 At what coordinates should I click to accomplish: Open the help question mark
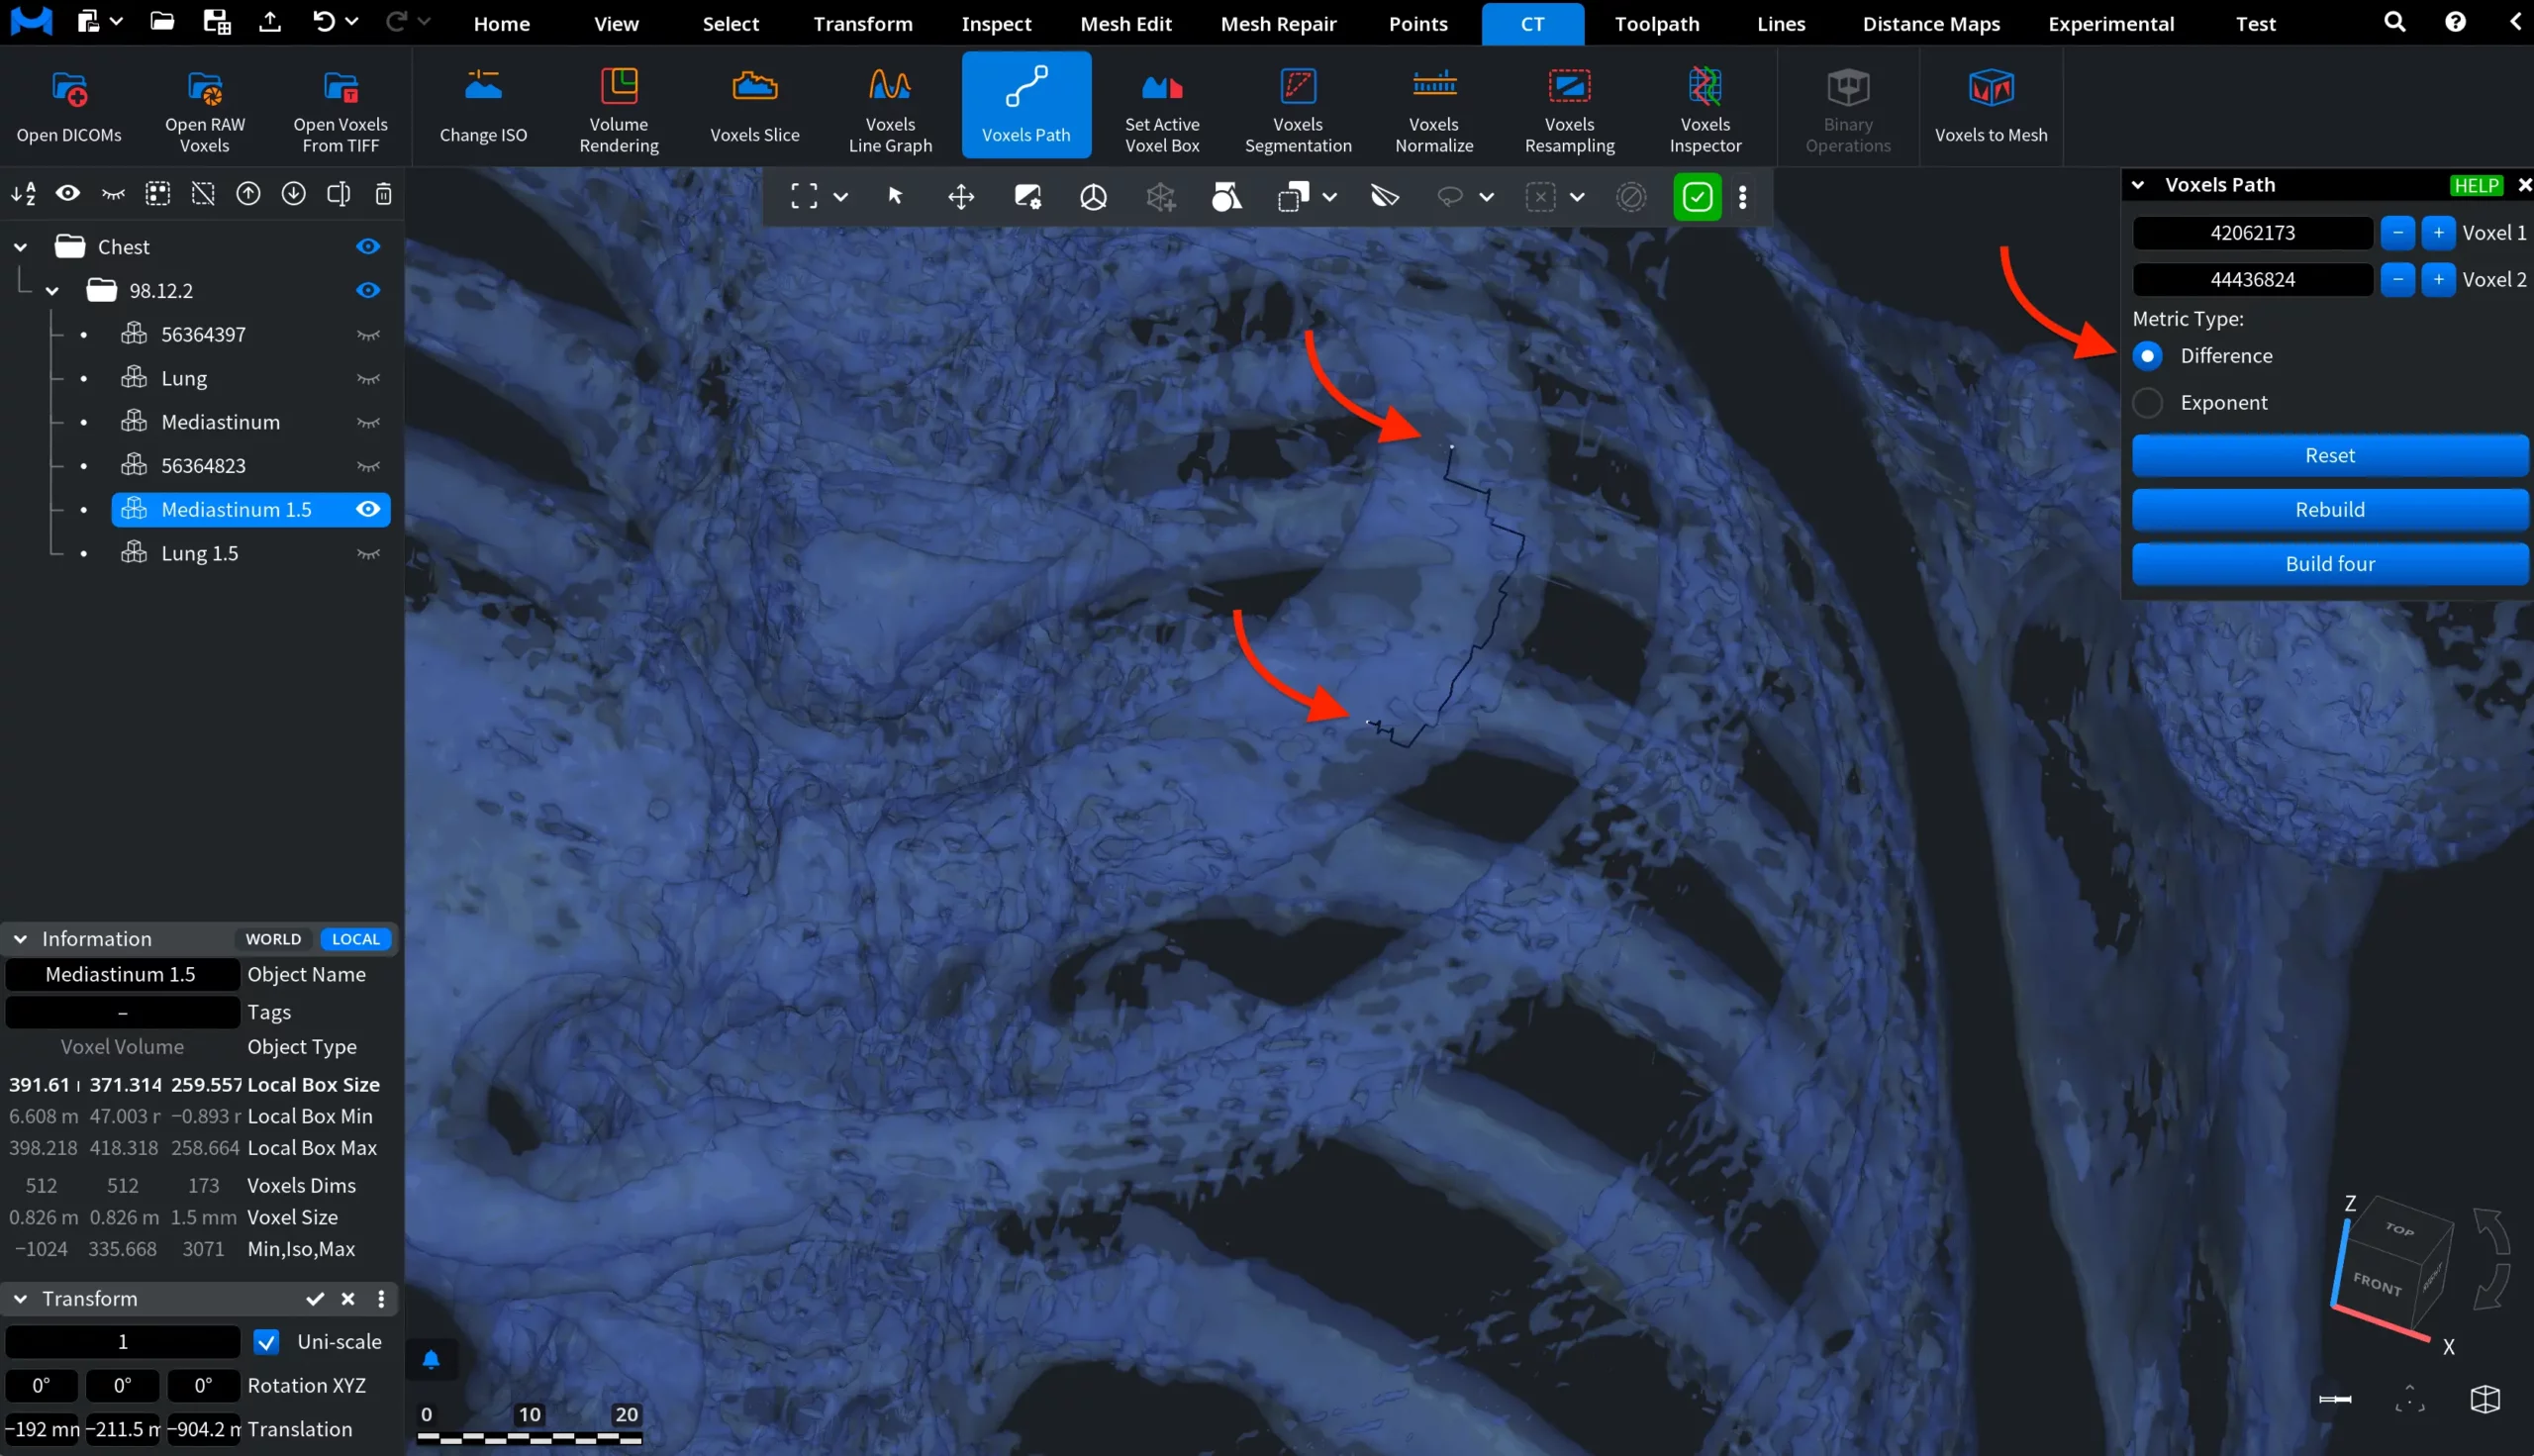tap(2455, 22)
